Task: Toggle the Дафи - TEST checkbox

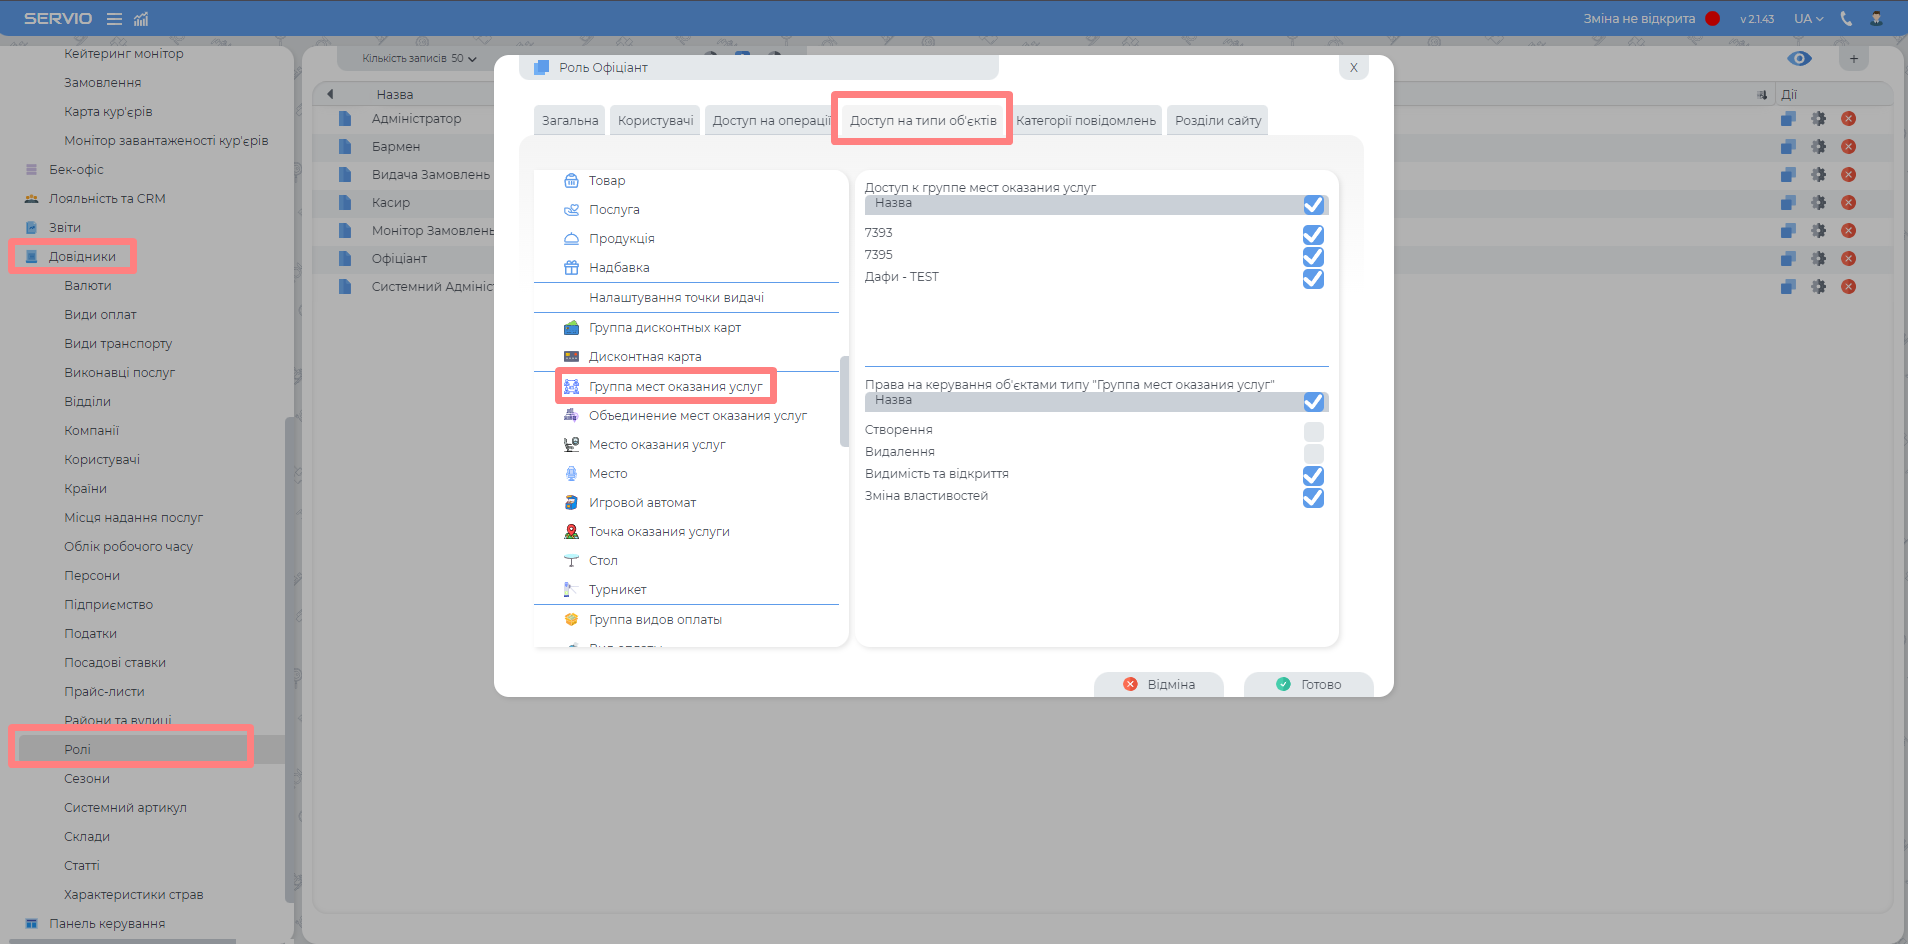Action: (1313, 279)
